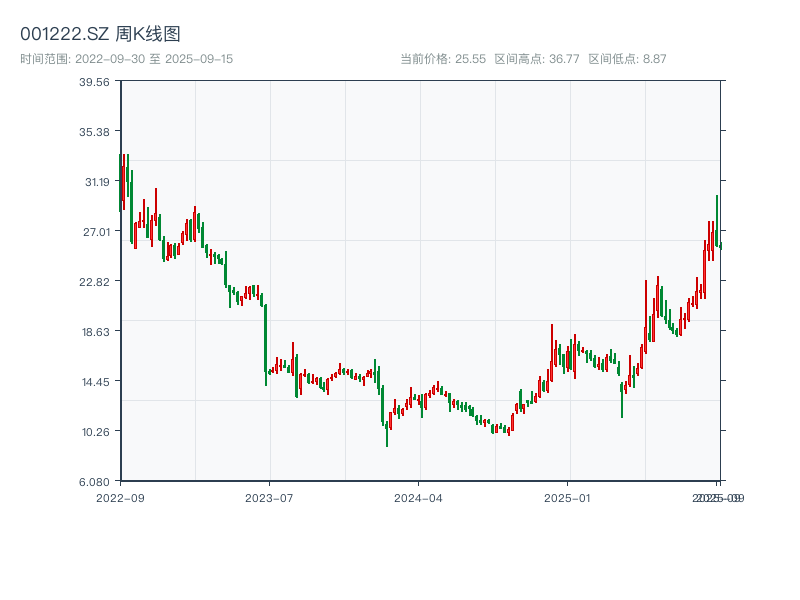Click the 区间低点 8.87 label
Image resolution: width=800 pixels, height=600 pixels.
coord(627,59)
